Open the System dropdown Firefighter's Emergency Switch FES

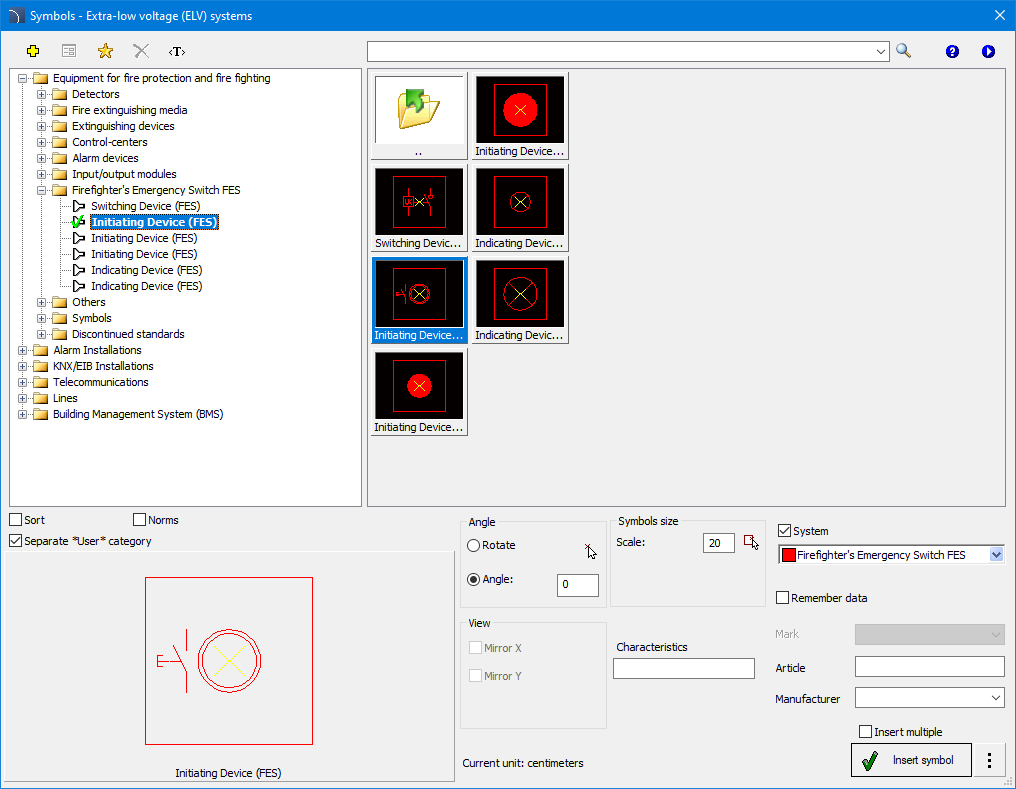[891, 555]
